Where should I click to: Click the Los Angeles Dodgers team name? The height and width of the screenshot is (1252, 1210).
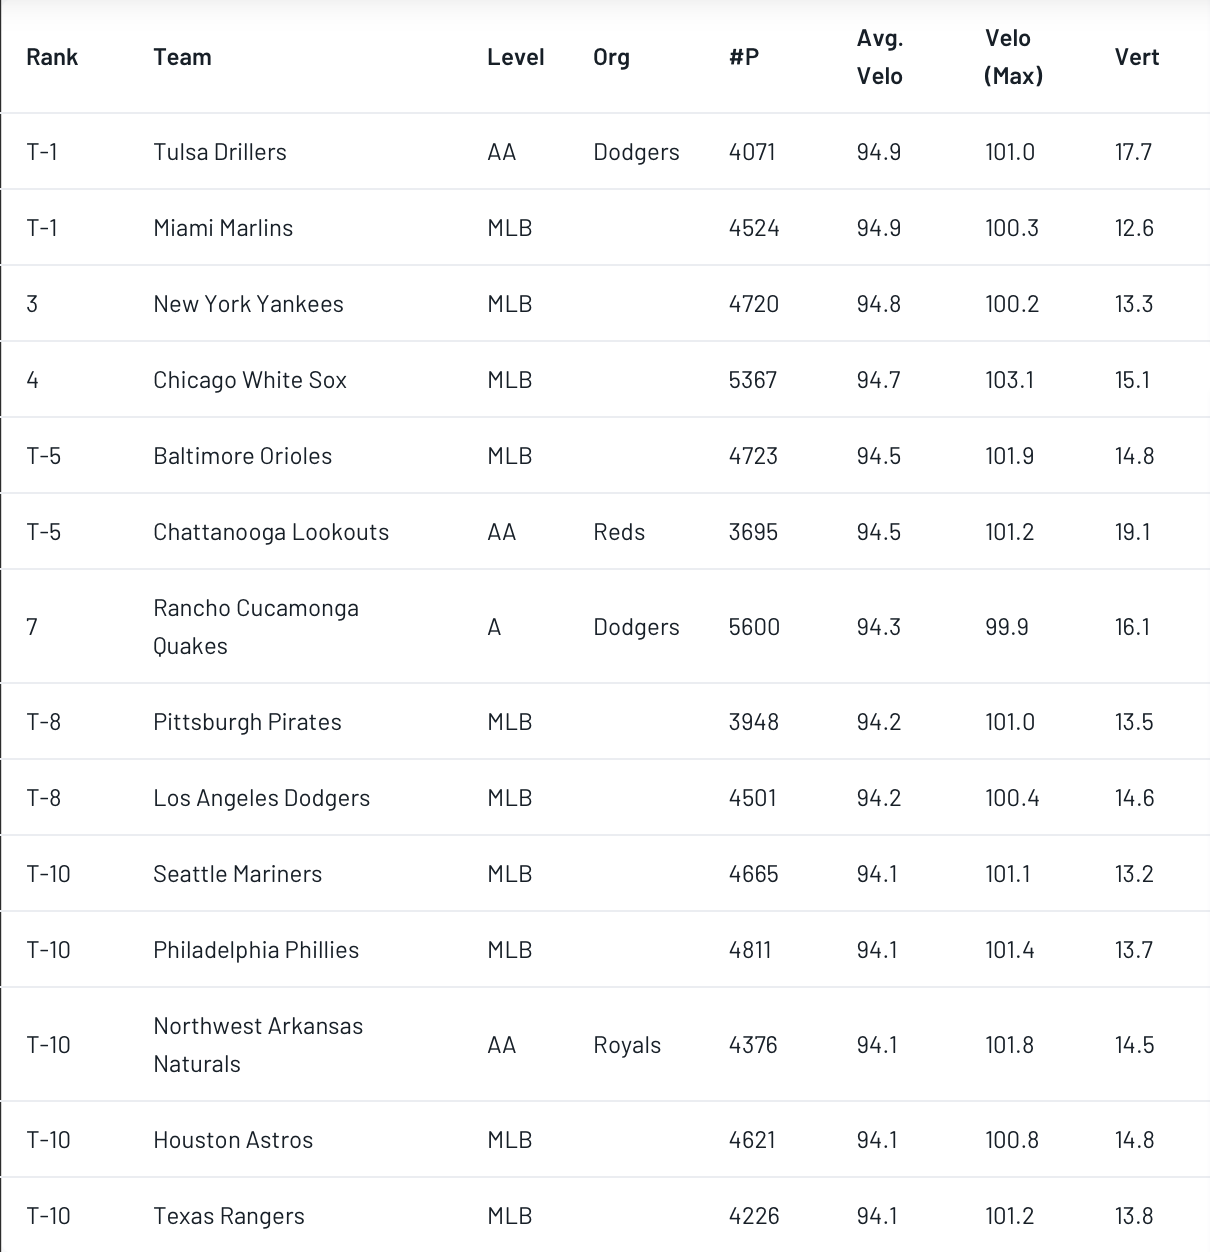click(262, 798)
